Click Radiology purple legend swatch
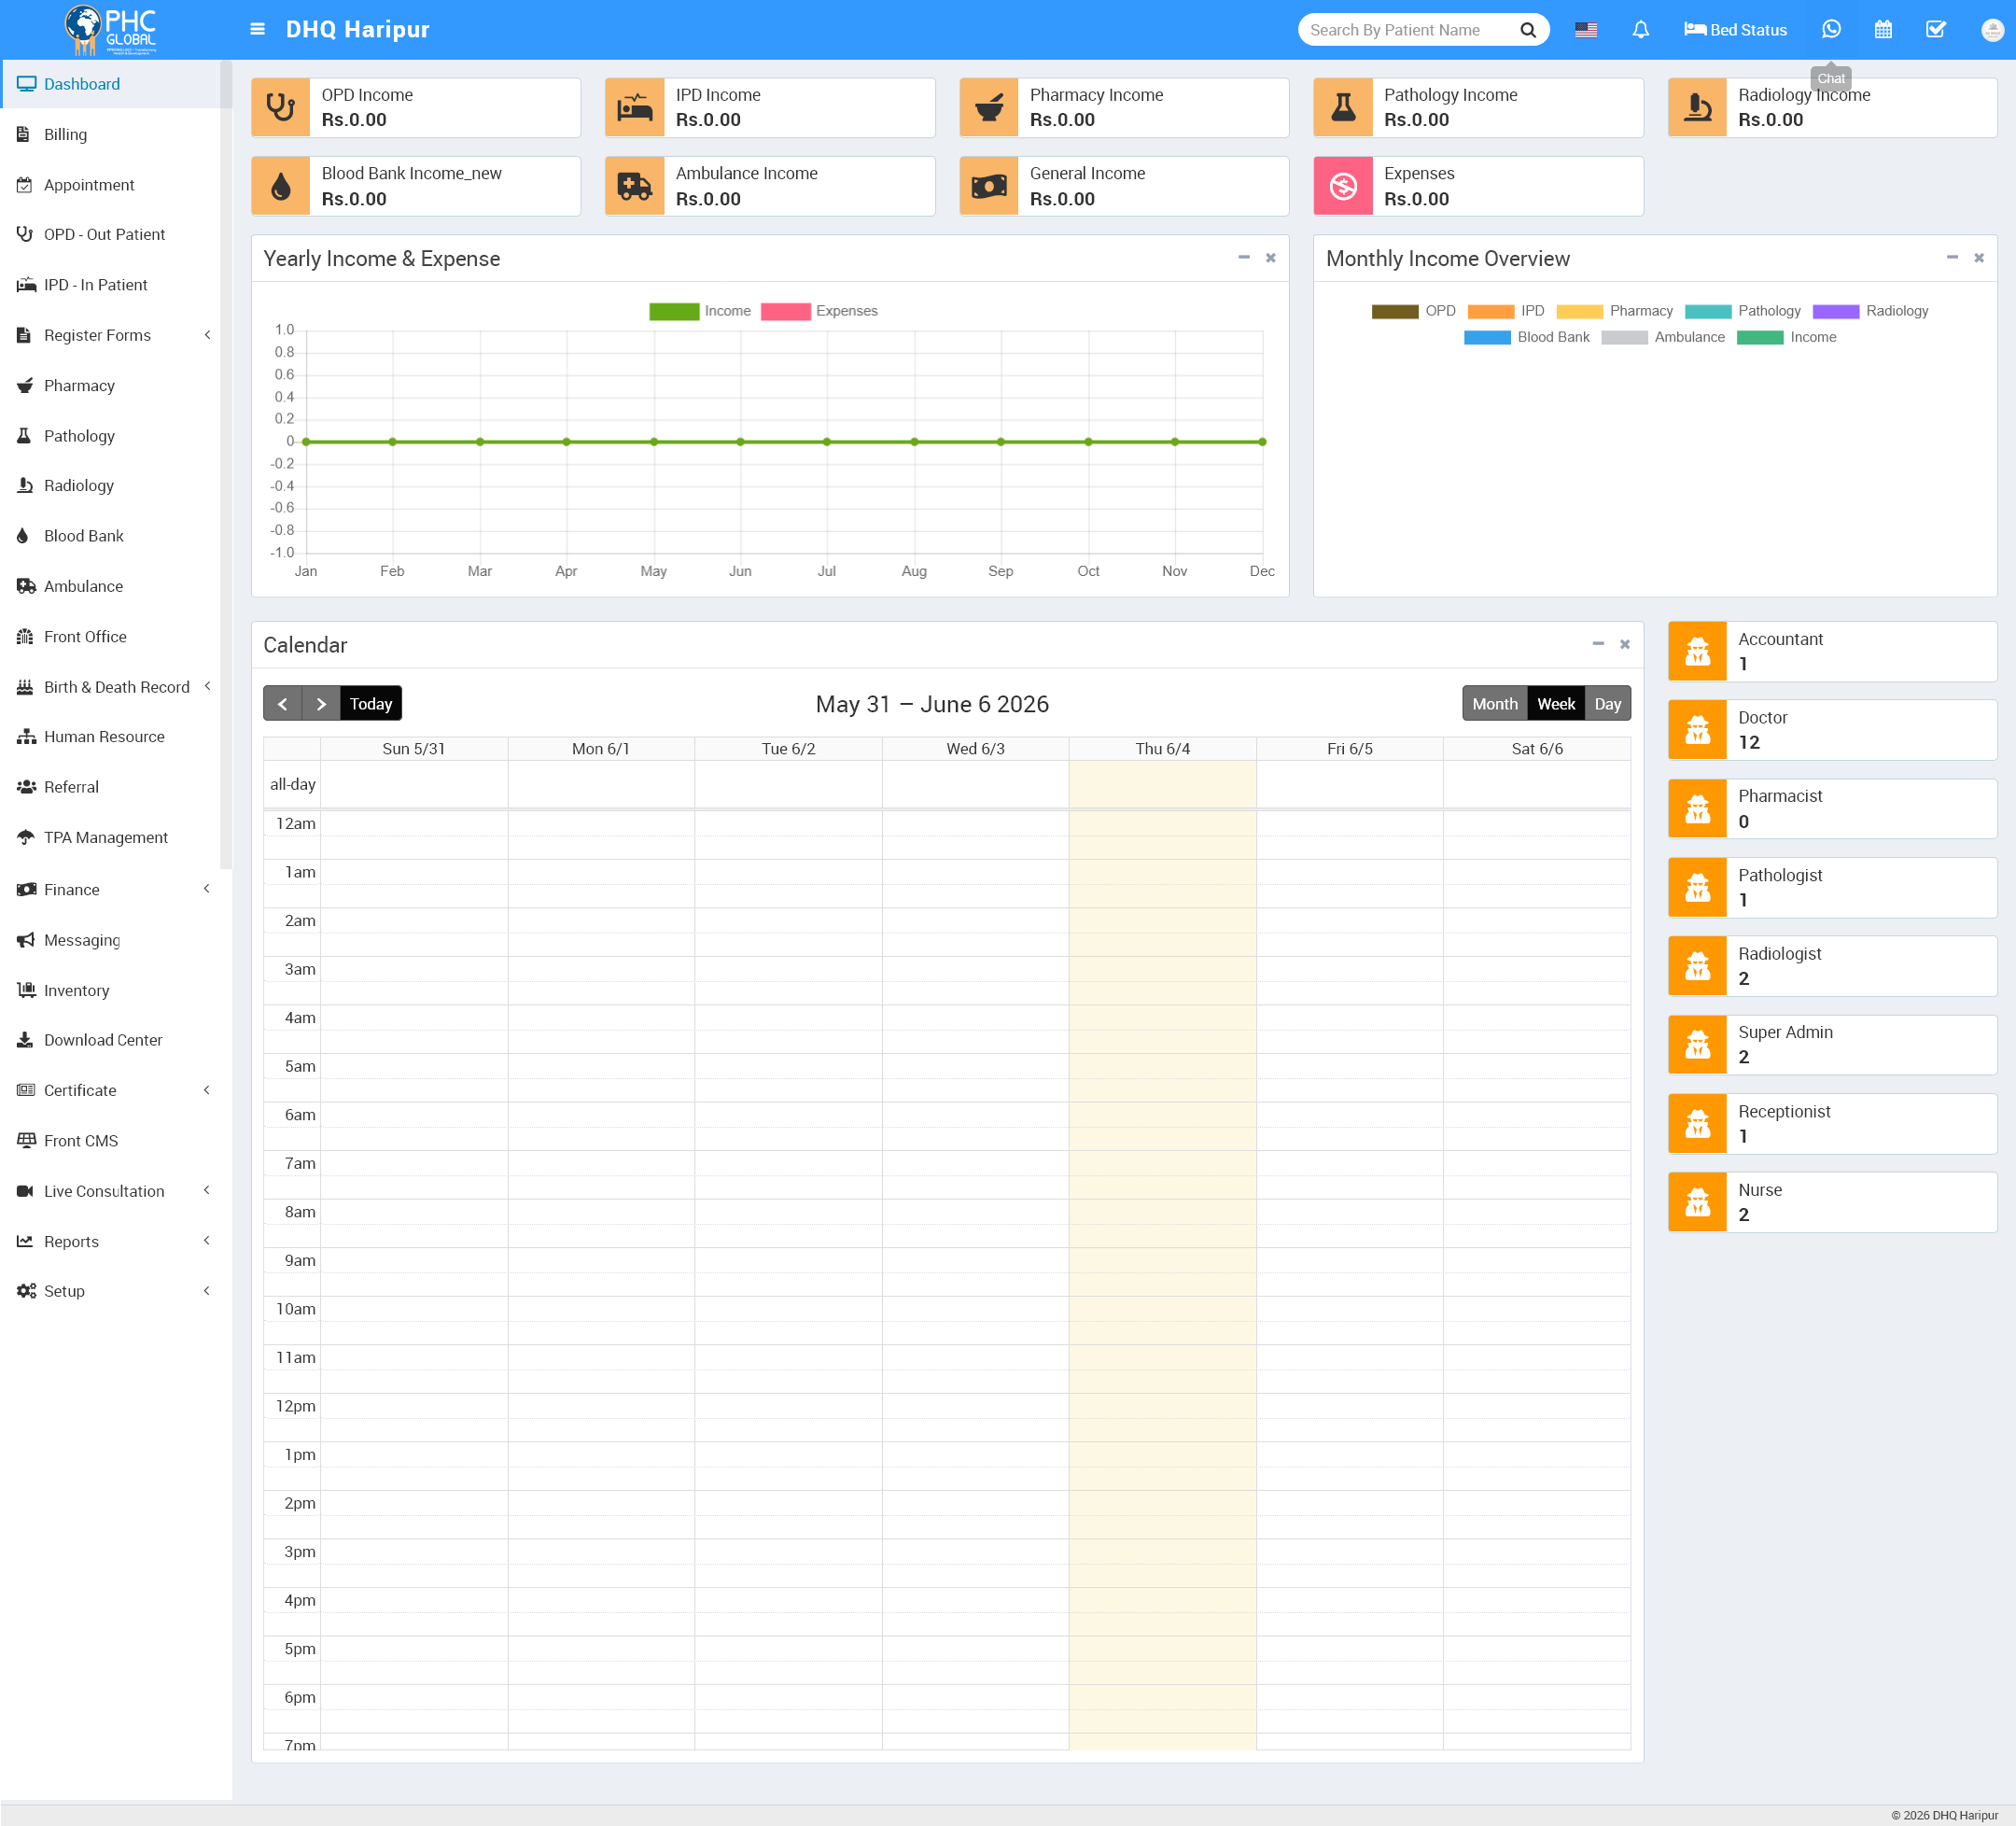The width and height of the screenshot is (2016, 1826). coord(1835,311)
